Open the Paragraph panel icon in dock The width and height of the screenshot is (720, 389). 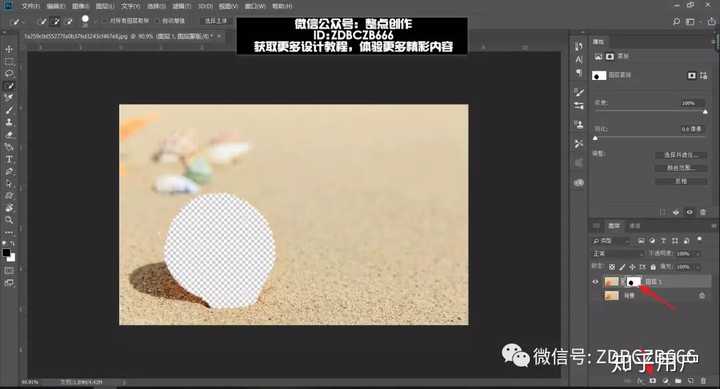[x=579, y=73]
